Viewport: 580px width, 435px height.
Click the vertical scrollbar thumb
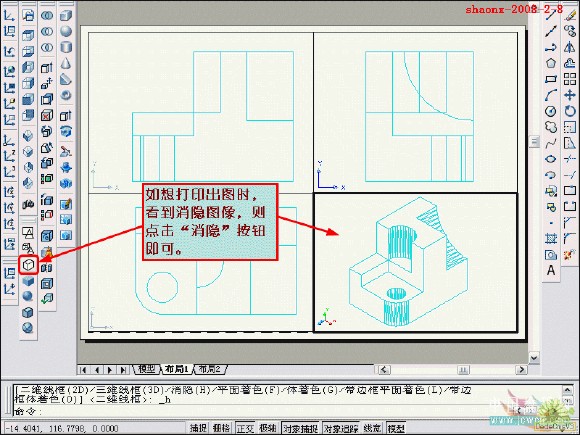pos(534,142)
